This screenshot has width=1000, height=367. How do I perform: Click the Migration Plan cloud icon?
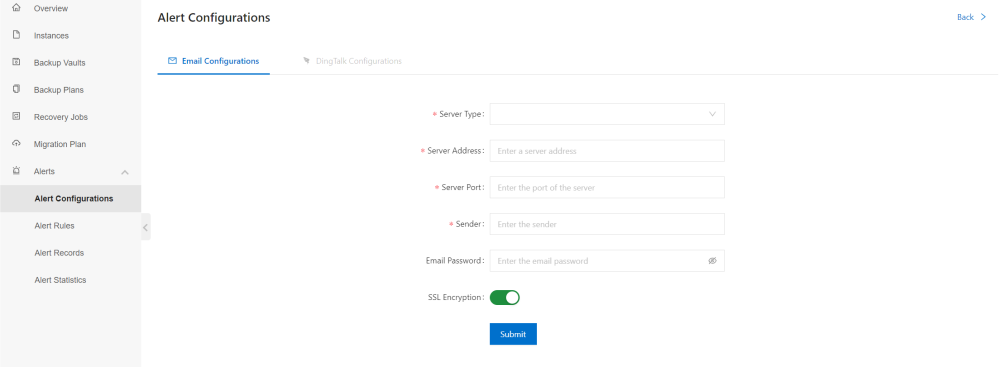coord(17,144)
